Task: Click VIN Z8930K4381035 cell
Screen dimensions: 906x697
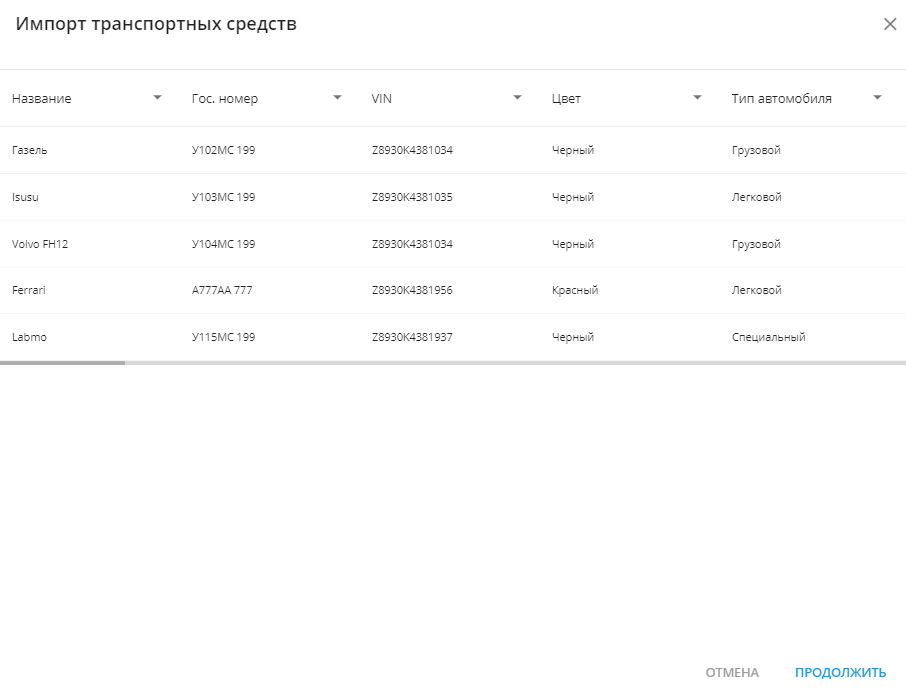Action: point(412,197)
